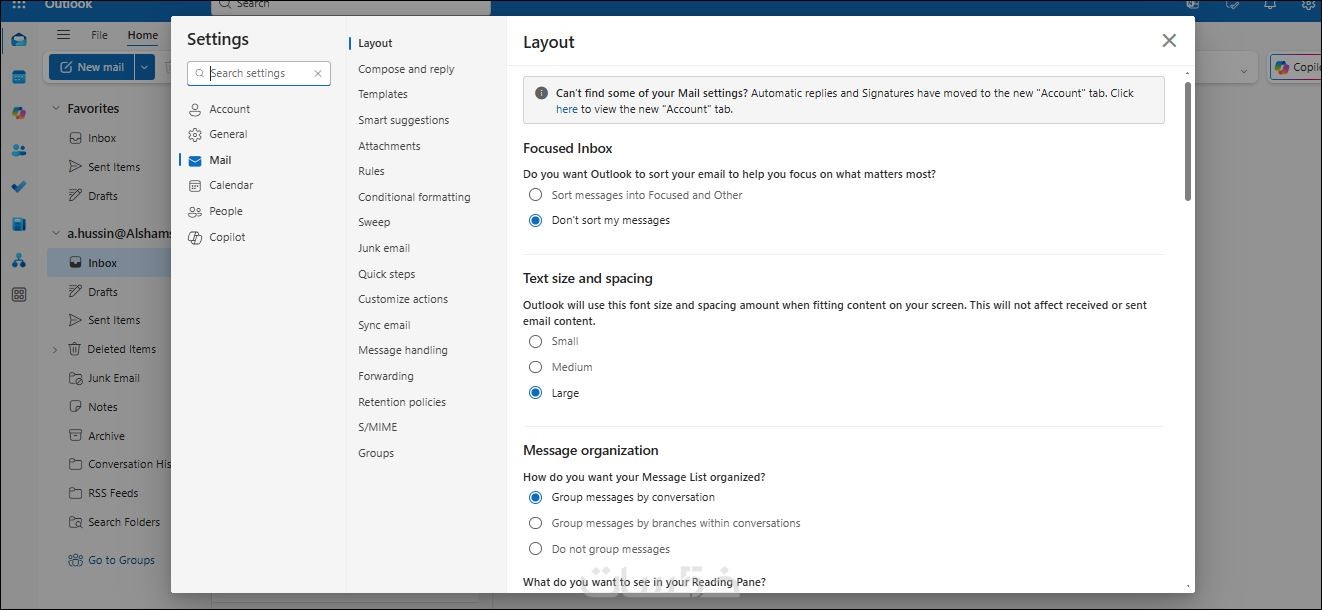Open the New mail dropdown arrow
The image size is (1322, 610).
145,67
